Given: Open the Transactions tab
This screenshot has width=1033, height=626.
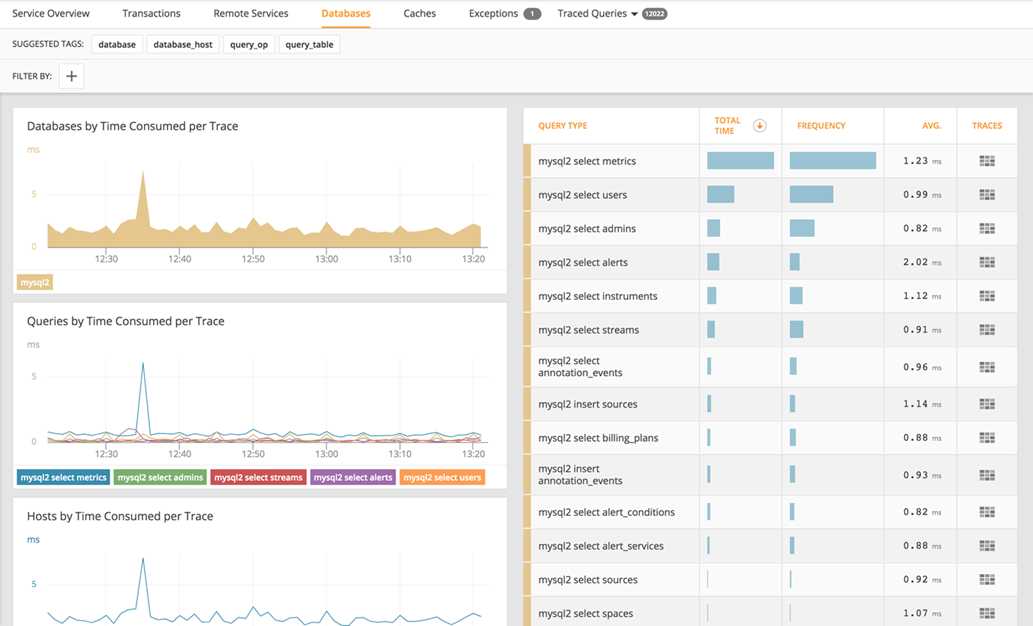Looking at the screenshot, I should [151, 13].
